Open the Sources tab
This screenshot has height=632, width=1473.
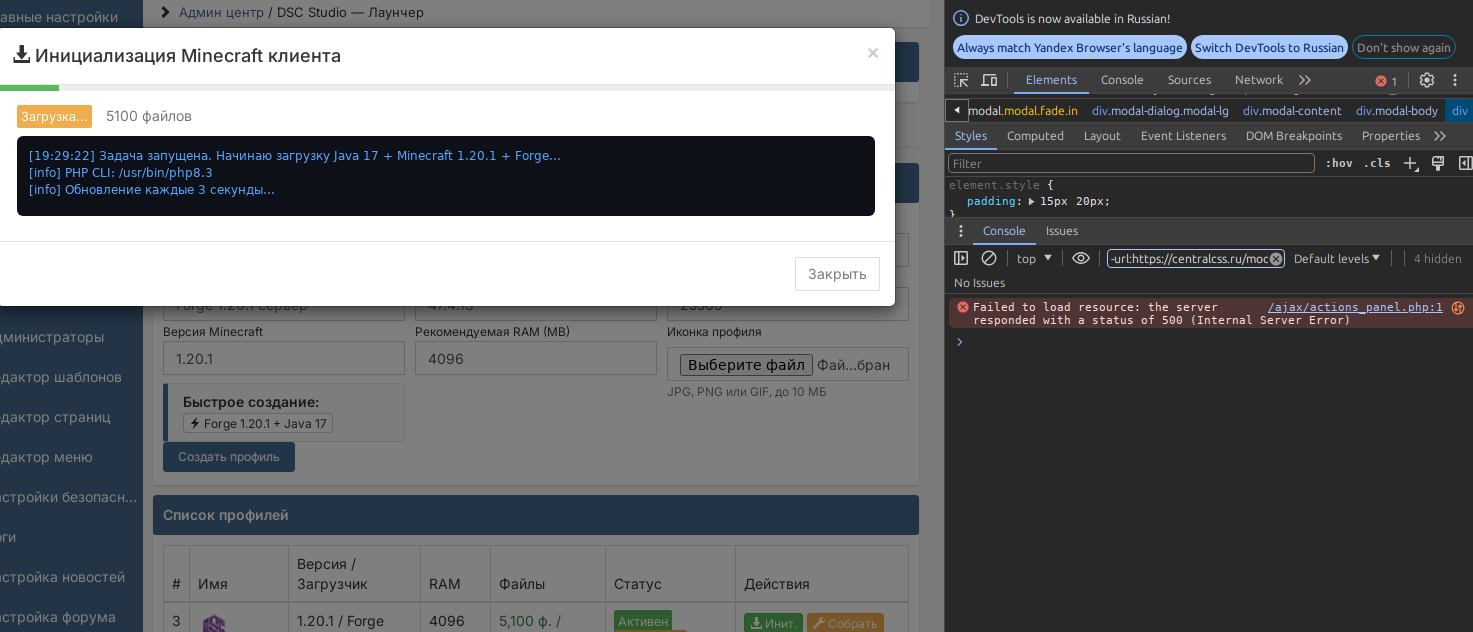tap(1189, 80)
